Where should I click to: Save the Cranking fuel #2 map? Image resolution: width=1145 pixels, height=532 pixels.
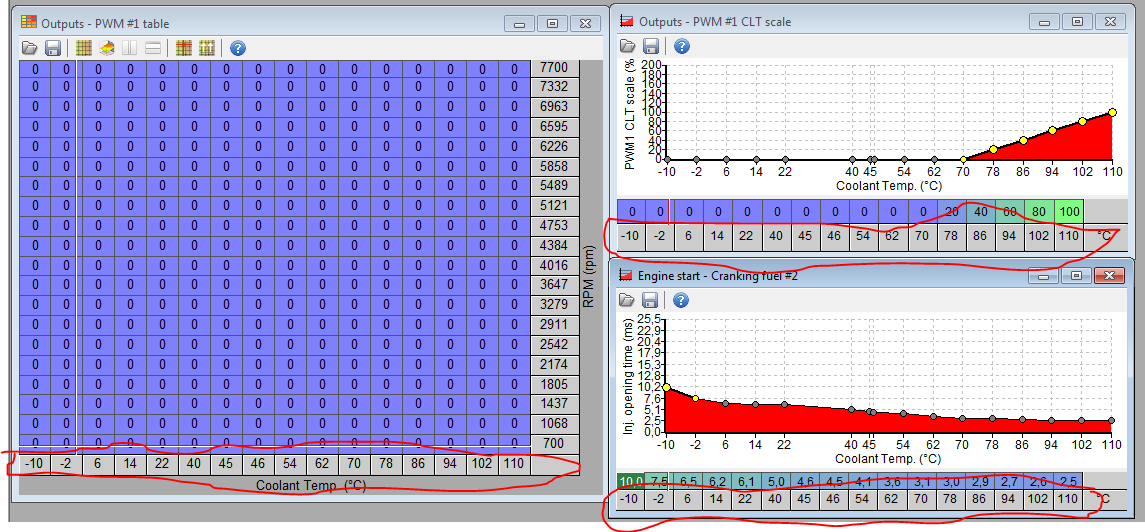point(651,300)
